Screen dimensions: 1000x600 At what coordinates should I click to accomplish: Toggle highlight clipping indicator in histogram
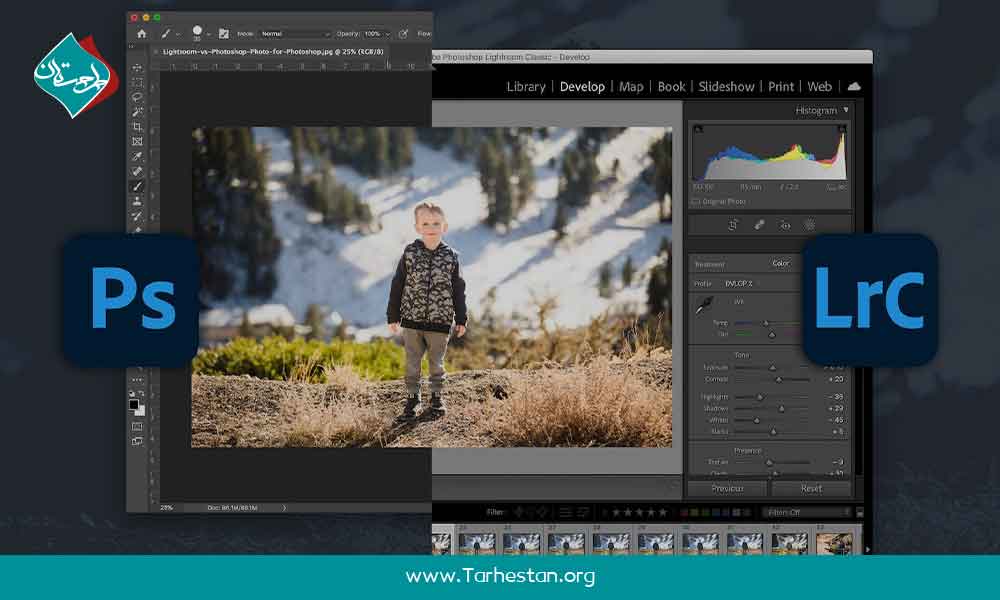(842, 129)
